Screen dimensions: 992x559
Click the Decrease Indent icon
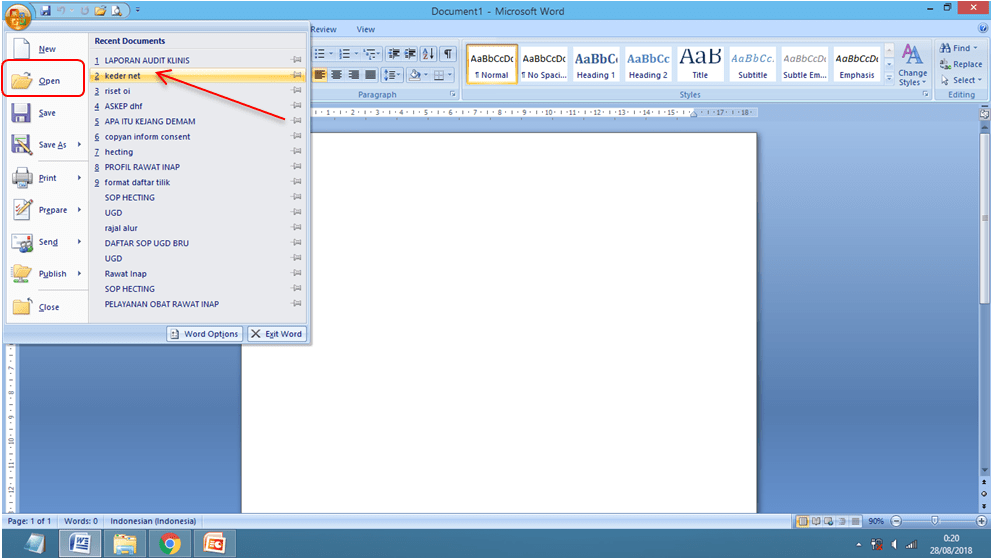click(394, 54)
